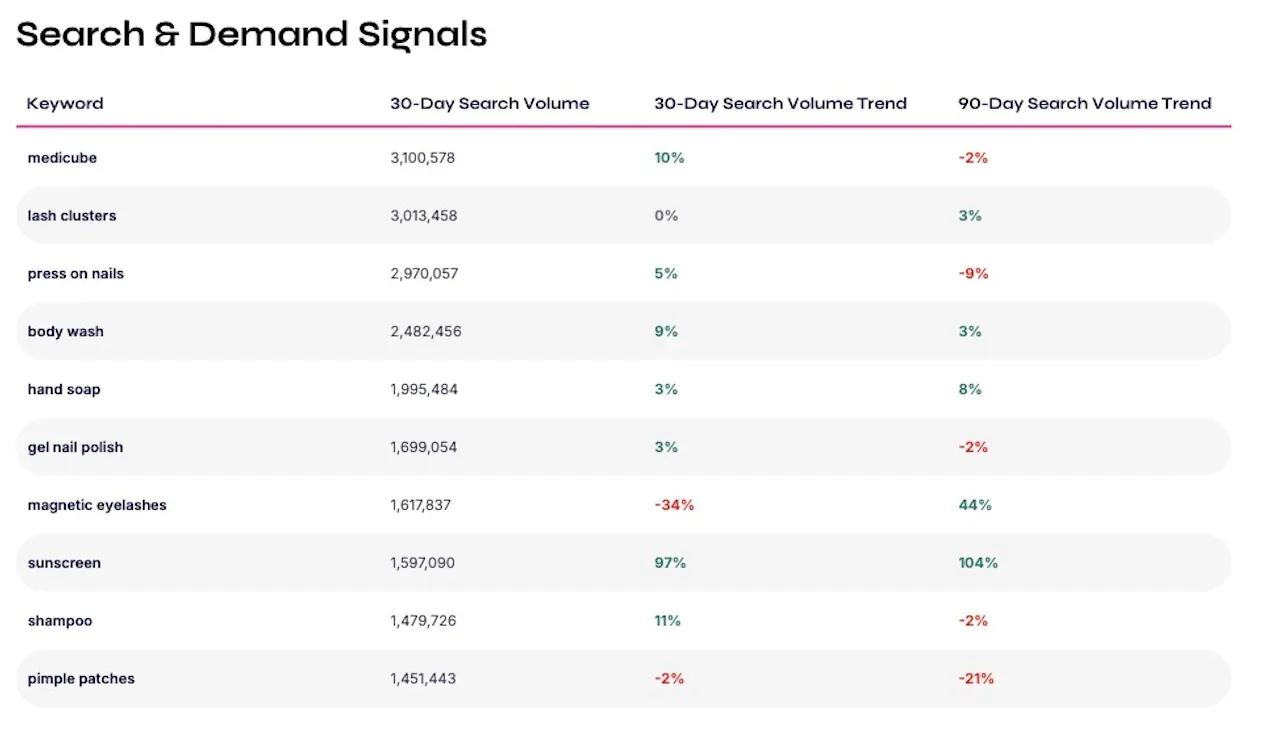Image resolution: width=1284 pixels, height=730 pixels.
Task: Open the pimple patches keyword
Action: 81,679
